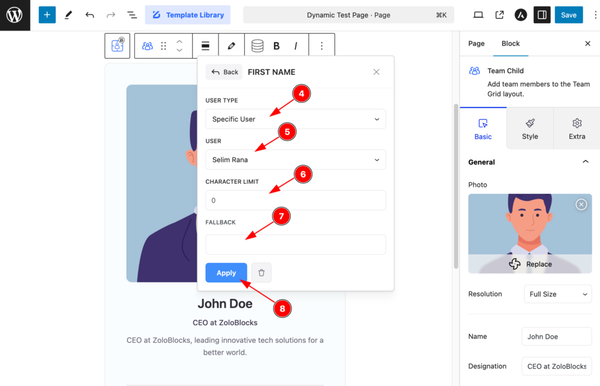Edit the Name field in sidebar

coord(557,336)
